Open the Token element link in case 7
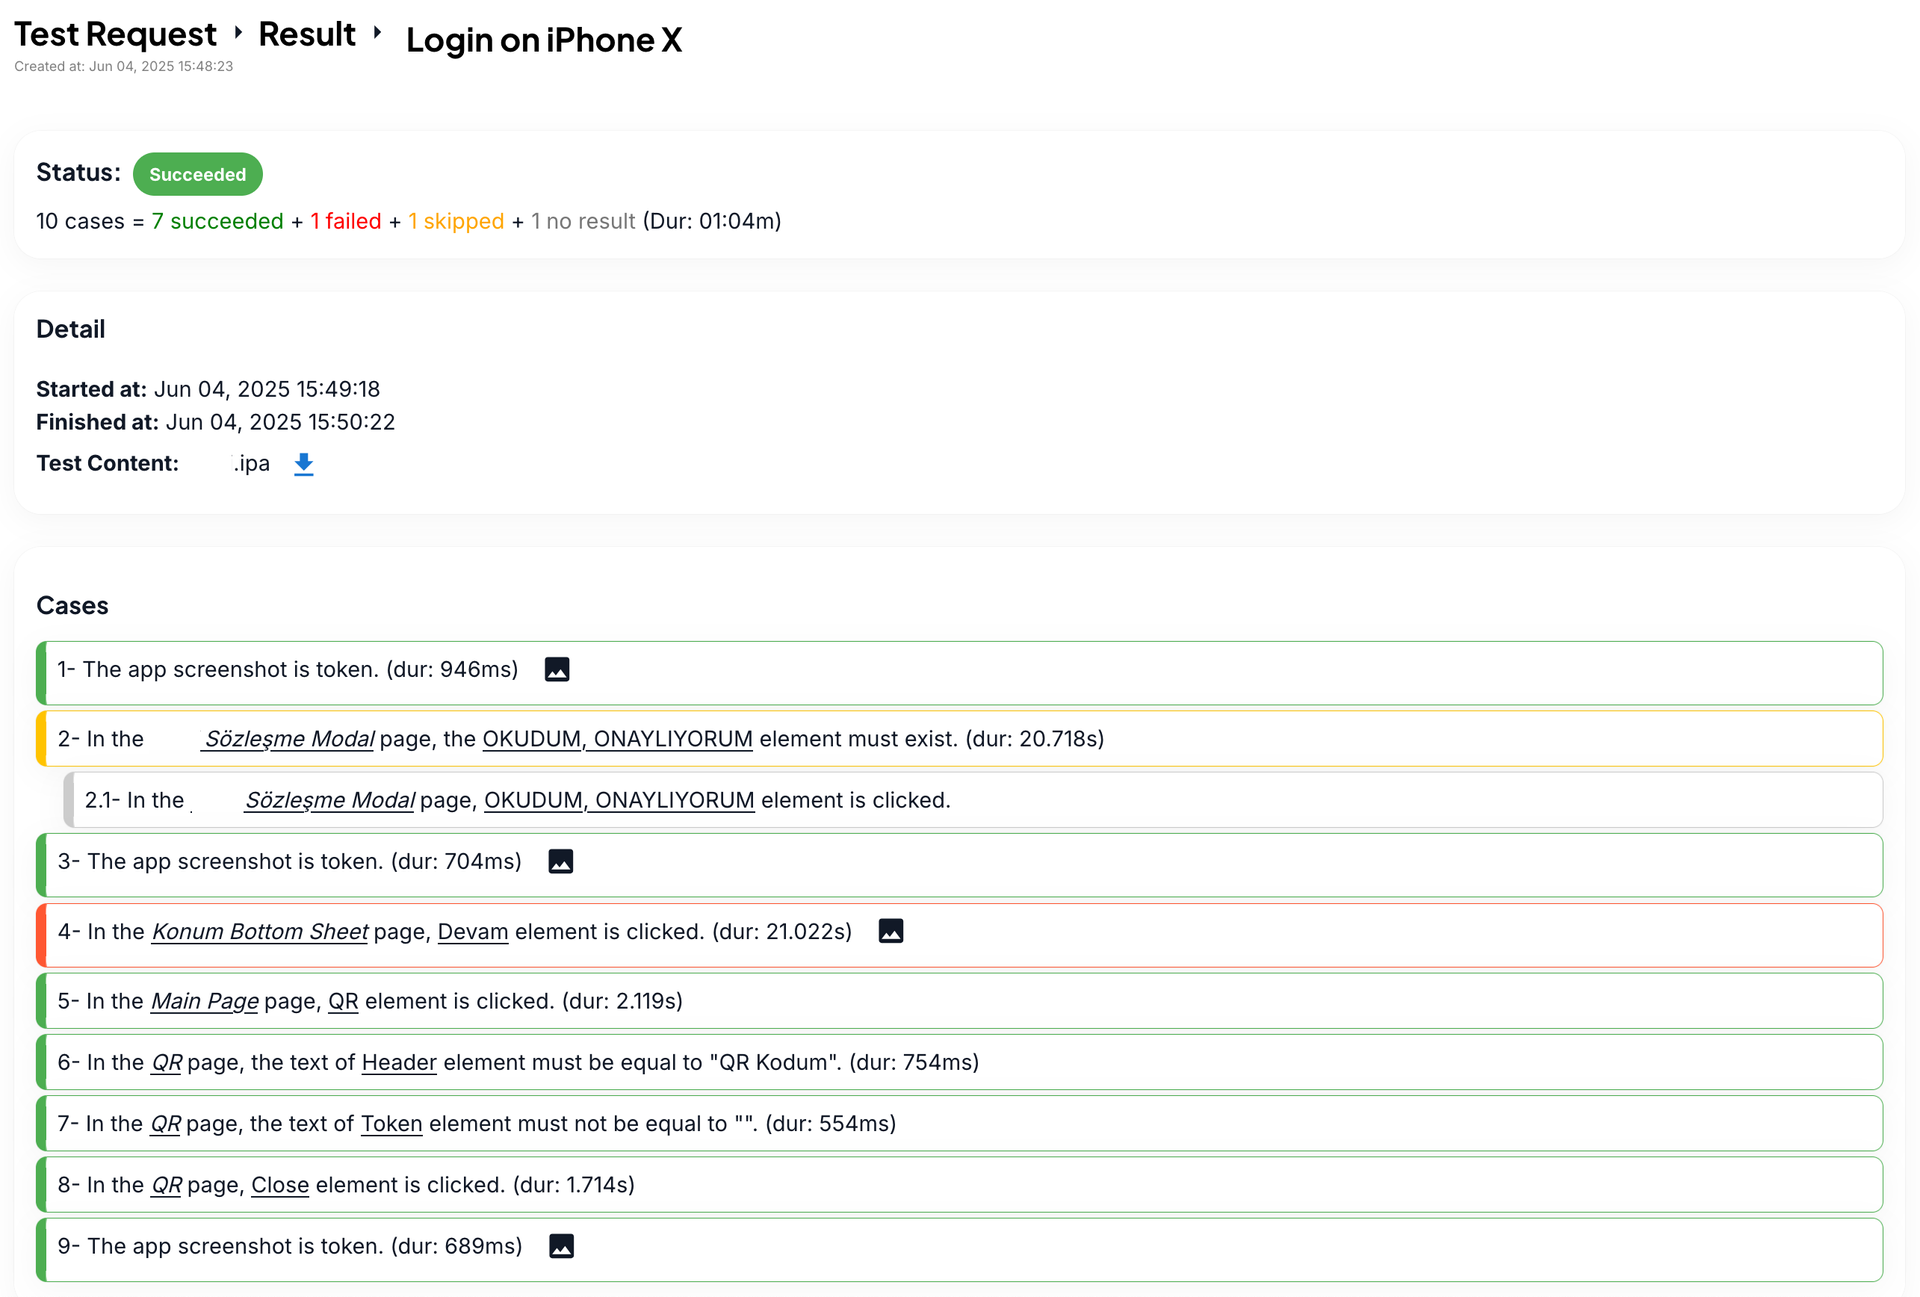1920x1297 pixels. coord(391,1124)
